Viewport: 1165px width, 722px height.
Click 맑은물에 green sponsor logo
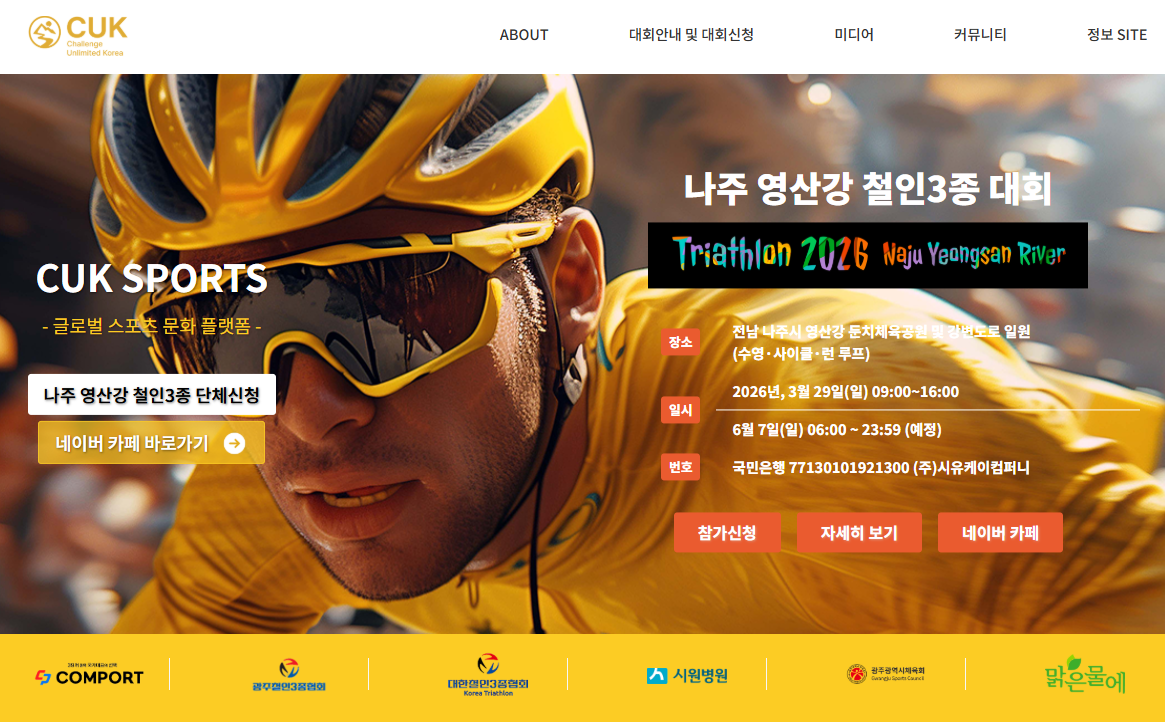(1085, 674)
